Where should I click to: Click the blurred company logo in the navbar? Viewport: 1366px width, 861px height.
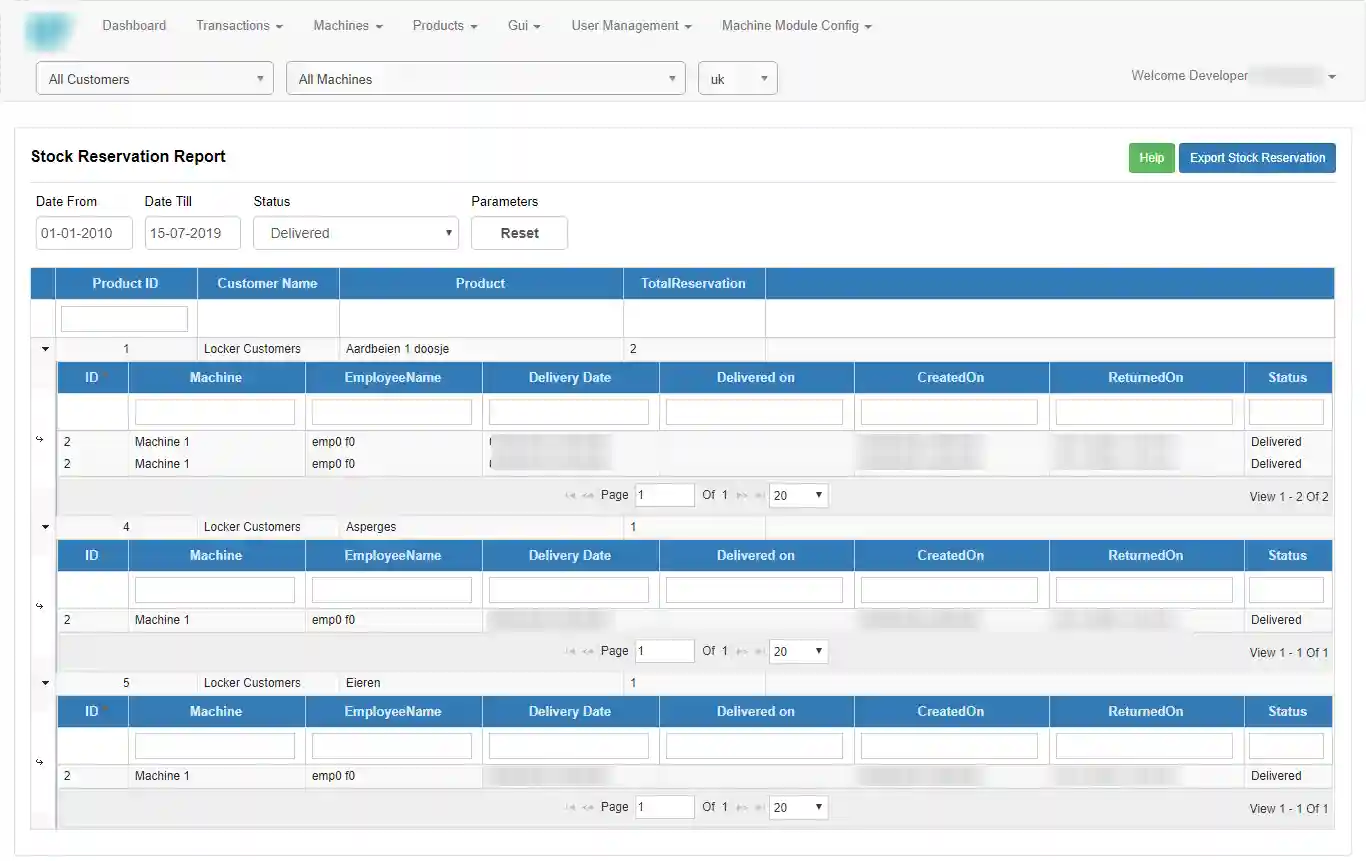click(x=49, y=32)
